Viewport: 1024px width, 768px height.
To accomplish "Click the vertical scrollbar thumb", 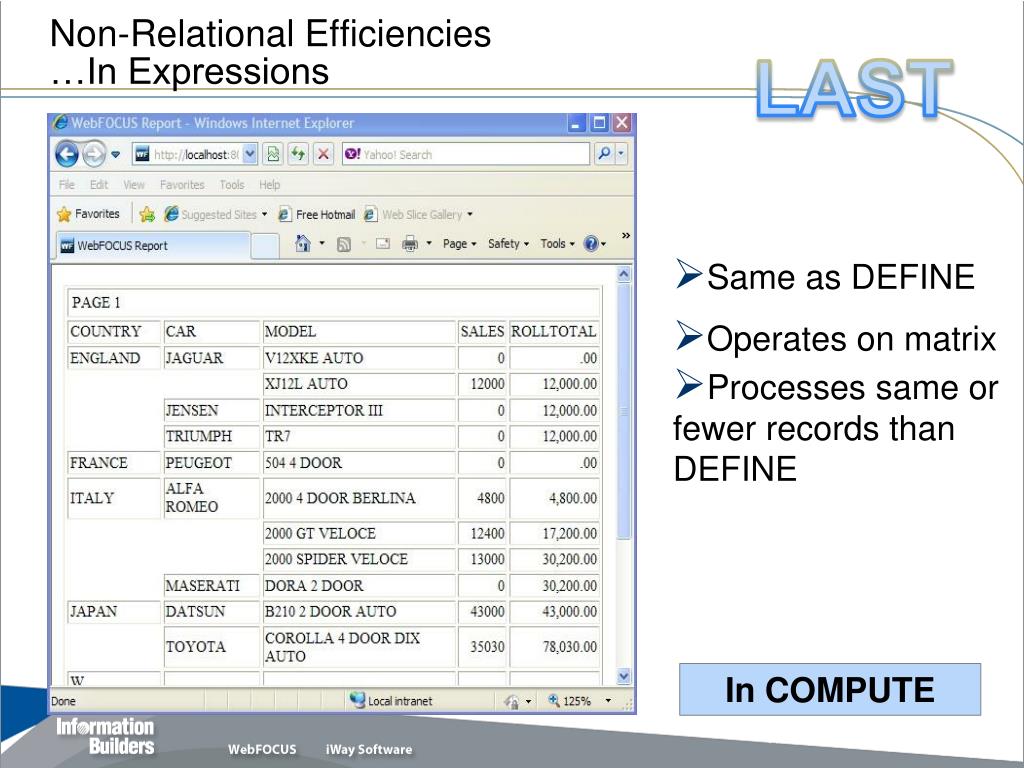I will click(624, 411).
